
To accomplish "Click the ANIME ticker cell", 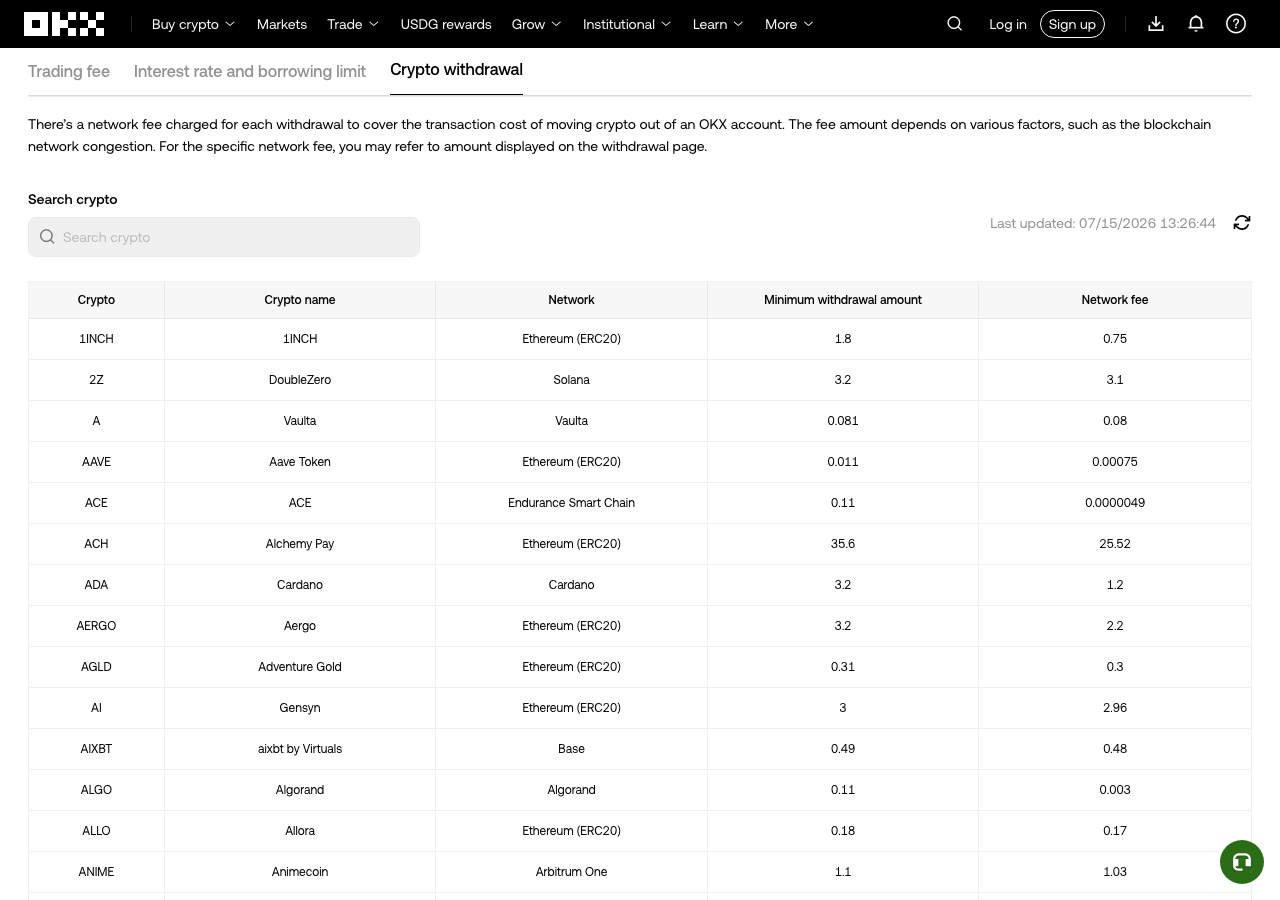I will 96,872.
